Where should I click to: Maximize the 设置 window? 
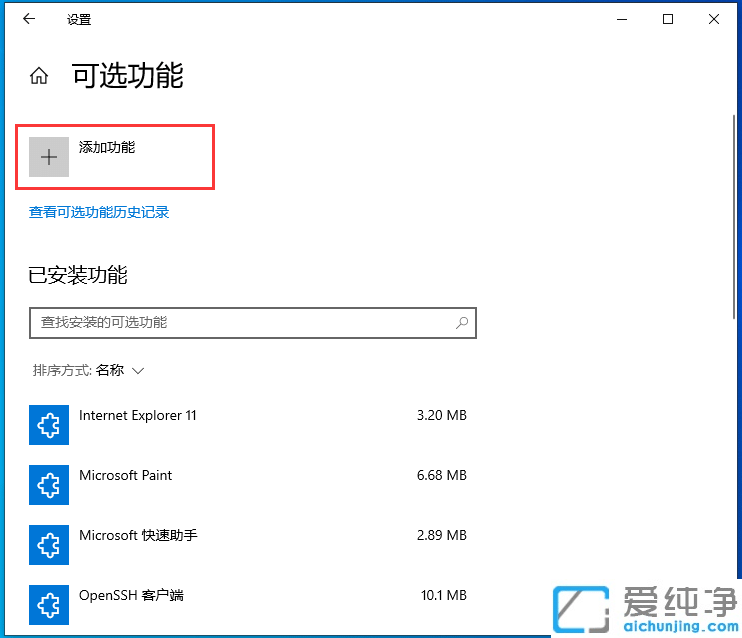[668, 19]
